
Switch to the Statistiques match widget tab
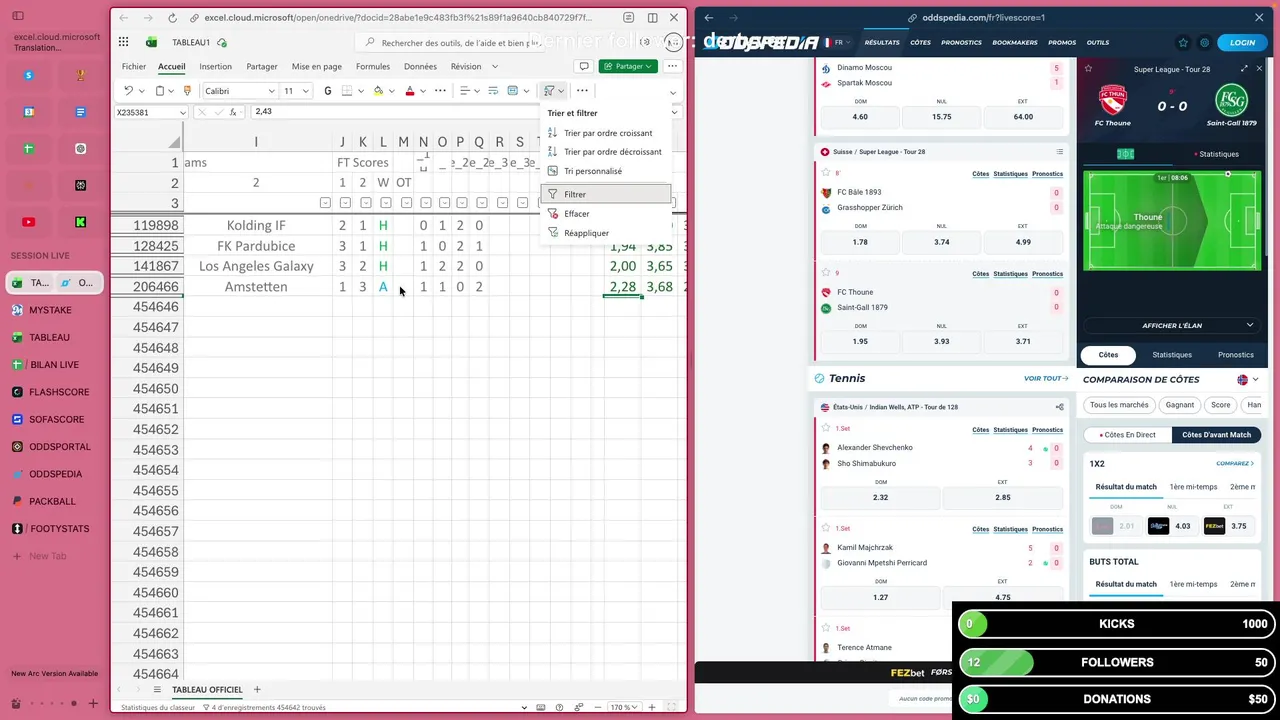coord(1218,154)
